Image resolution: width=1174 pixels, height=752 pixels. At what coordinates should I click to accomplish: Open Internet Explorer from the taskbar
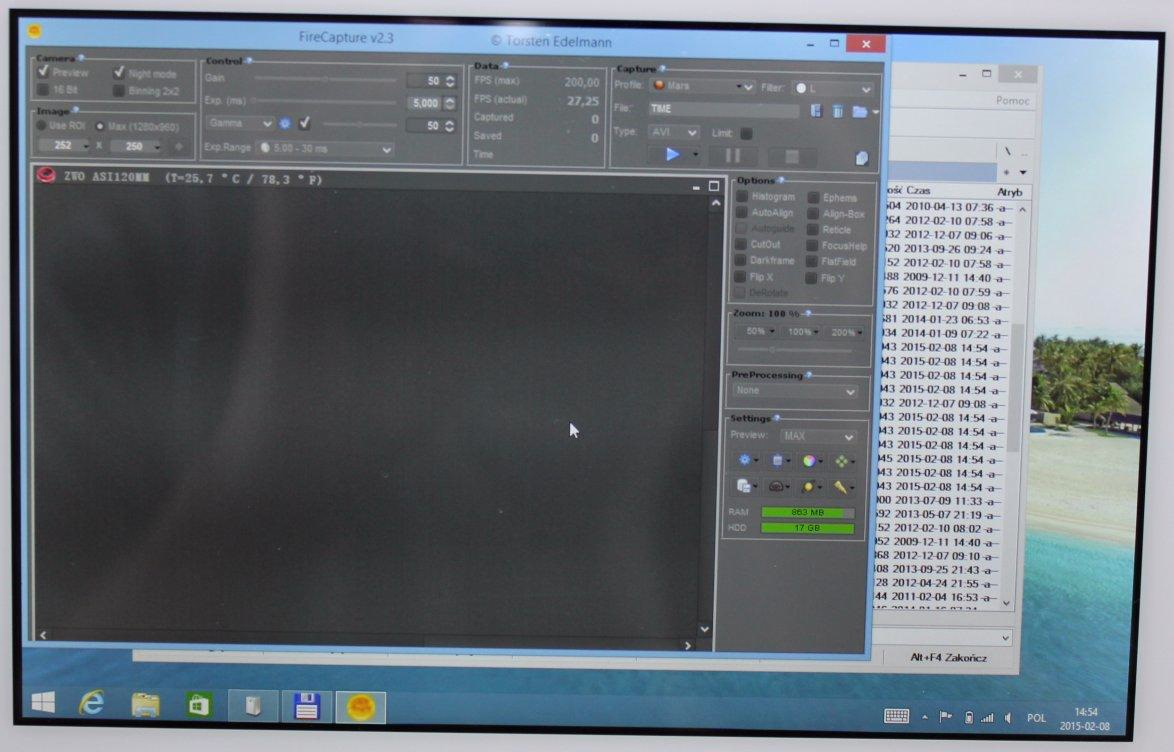[x=92, y=705]
